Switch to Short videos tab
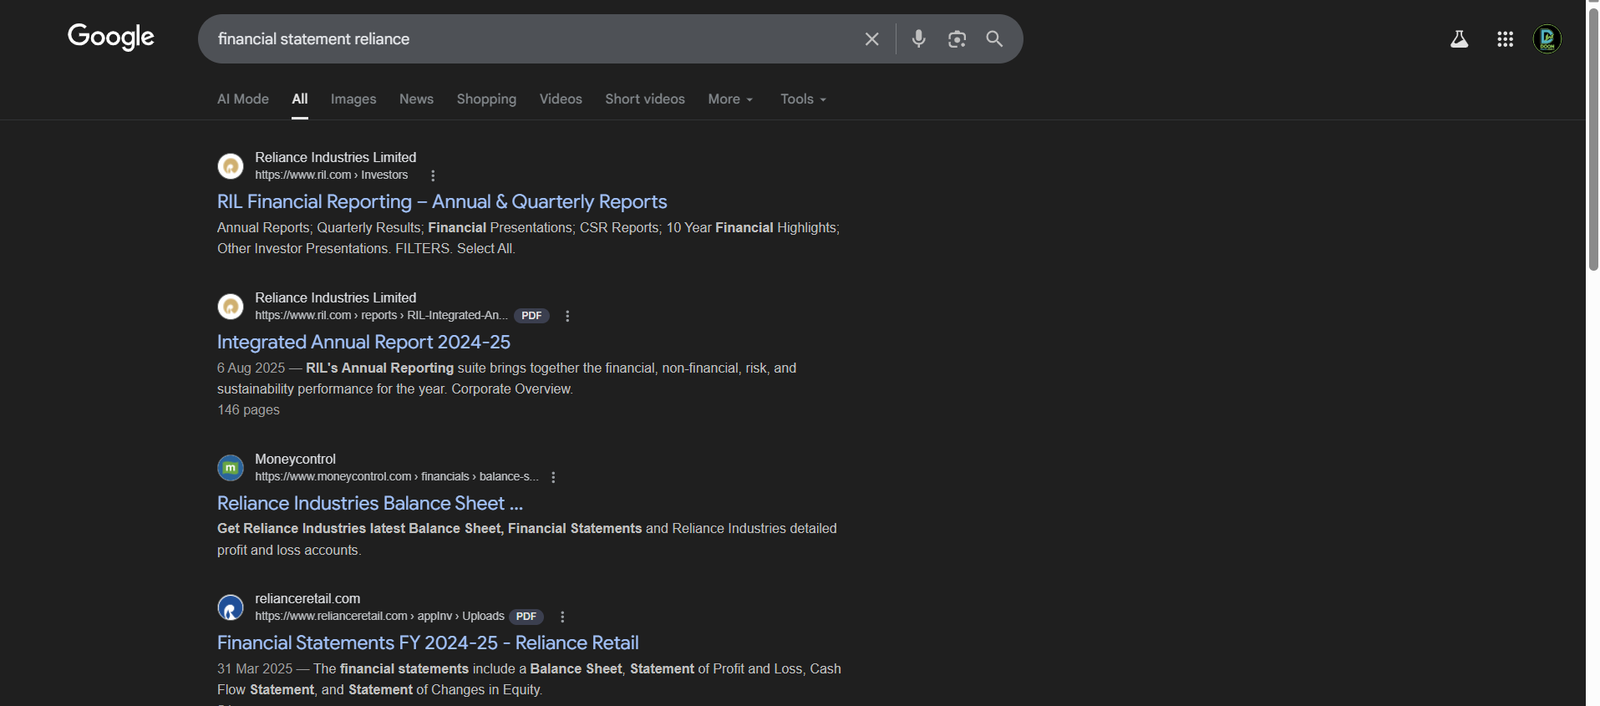Image resolution: width=1600 pixels, height=706 pixels. [x=645, y=99]
